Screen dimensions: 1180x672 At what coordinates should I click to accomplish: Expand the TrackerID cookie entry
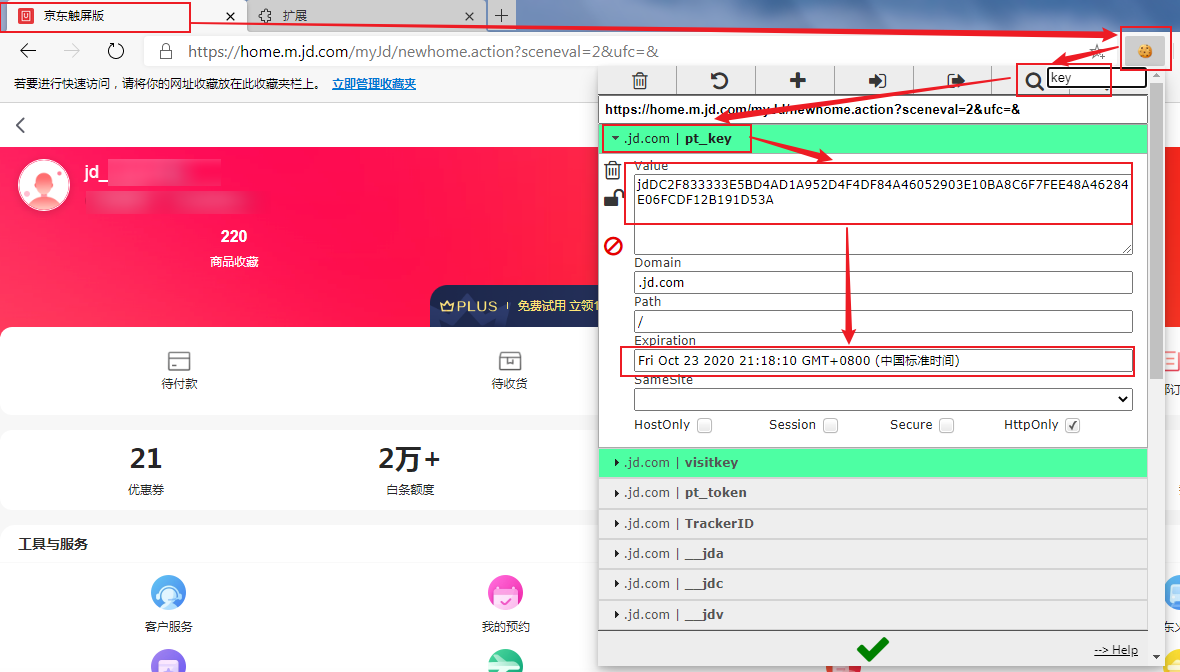[719, 524]
